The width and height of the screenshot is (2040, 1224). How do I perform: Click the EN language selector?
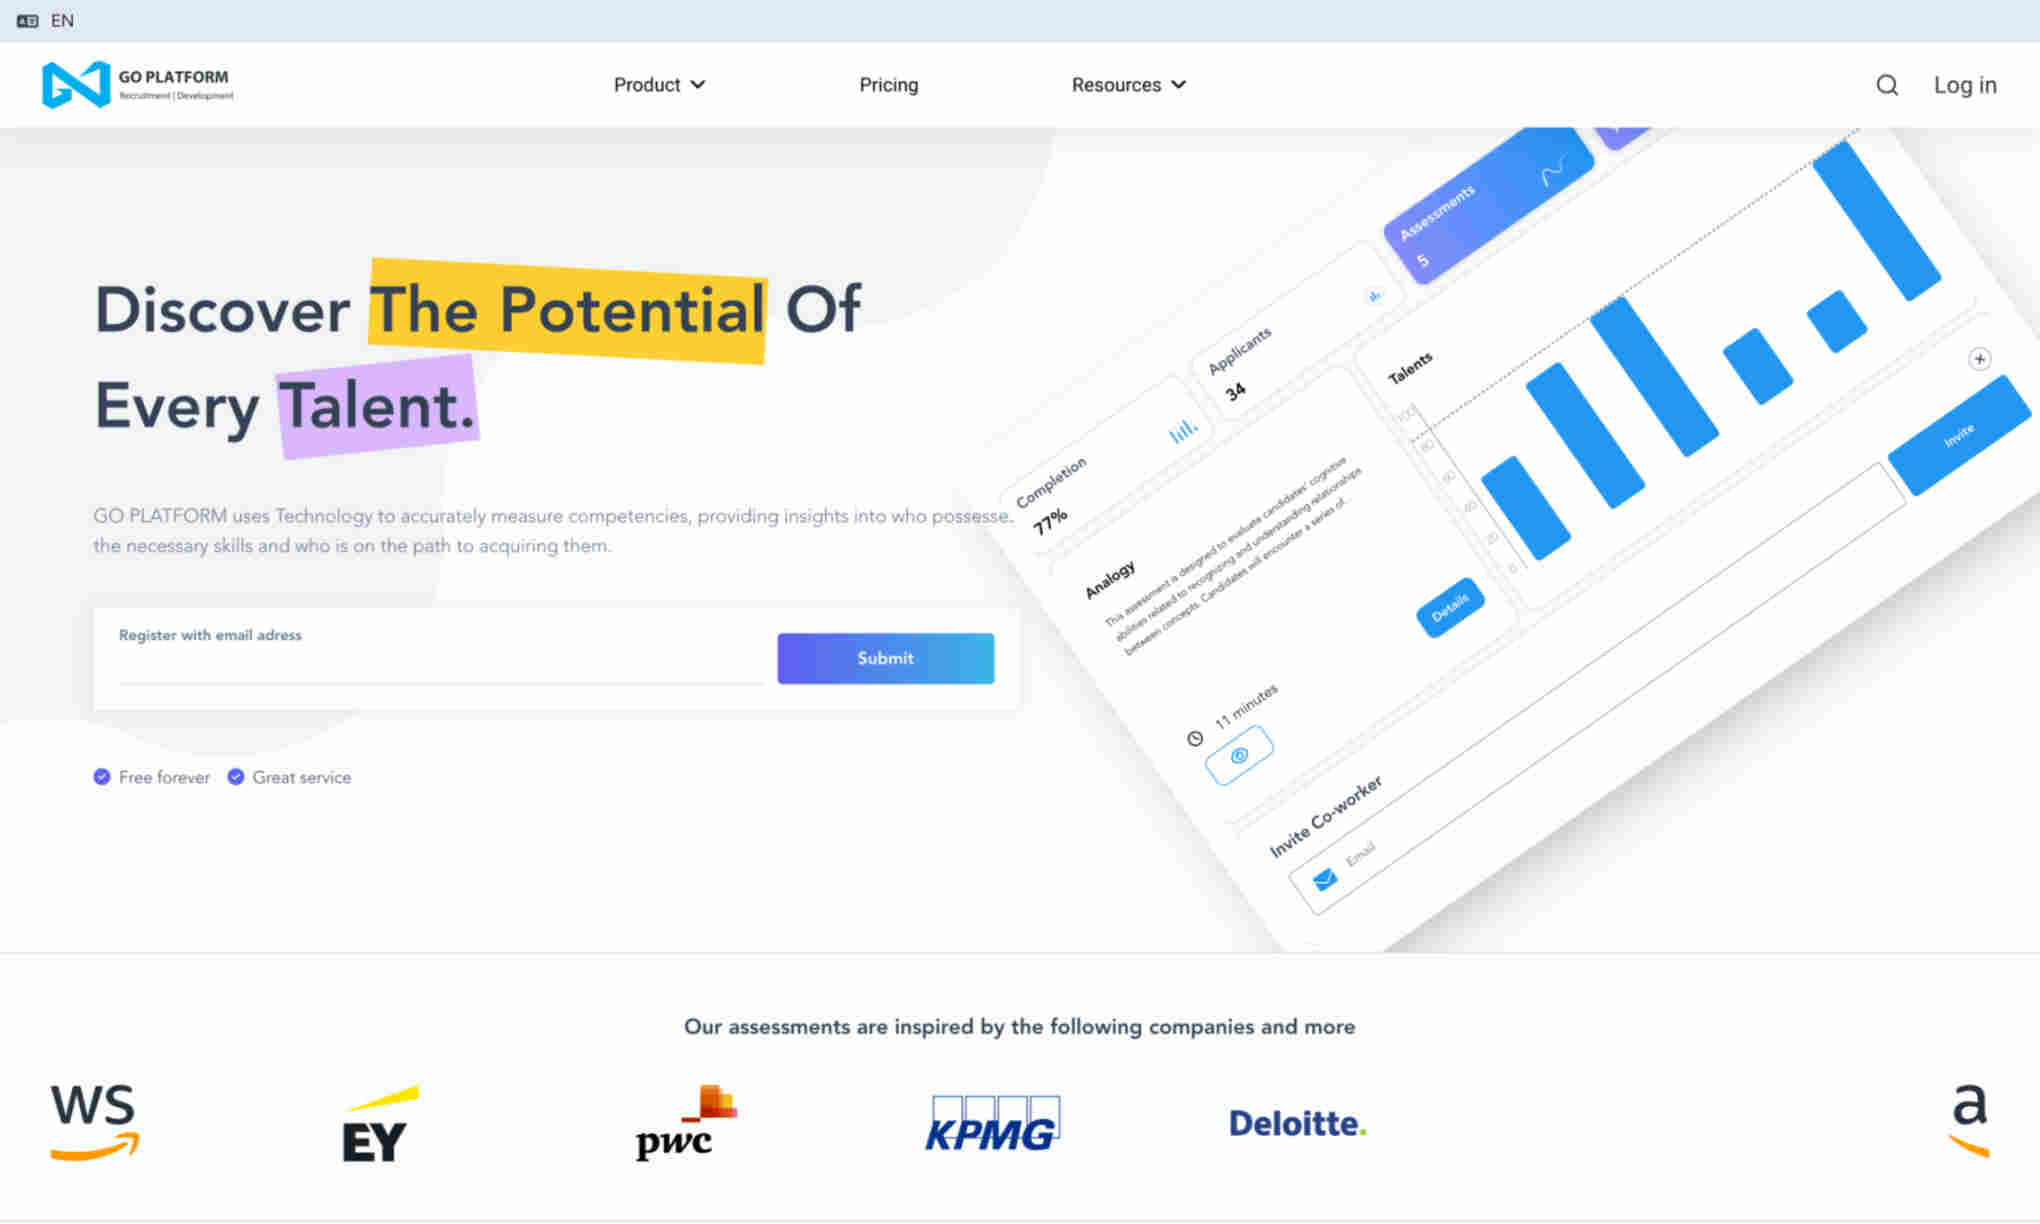[63, 19]
